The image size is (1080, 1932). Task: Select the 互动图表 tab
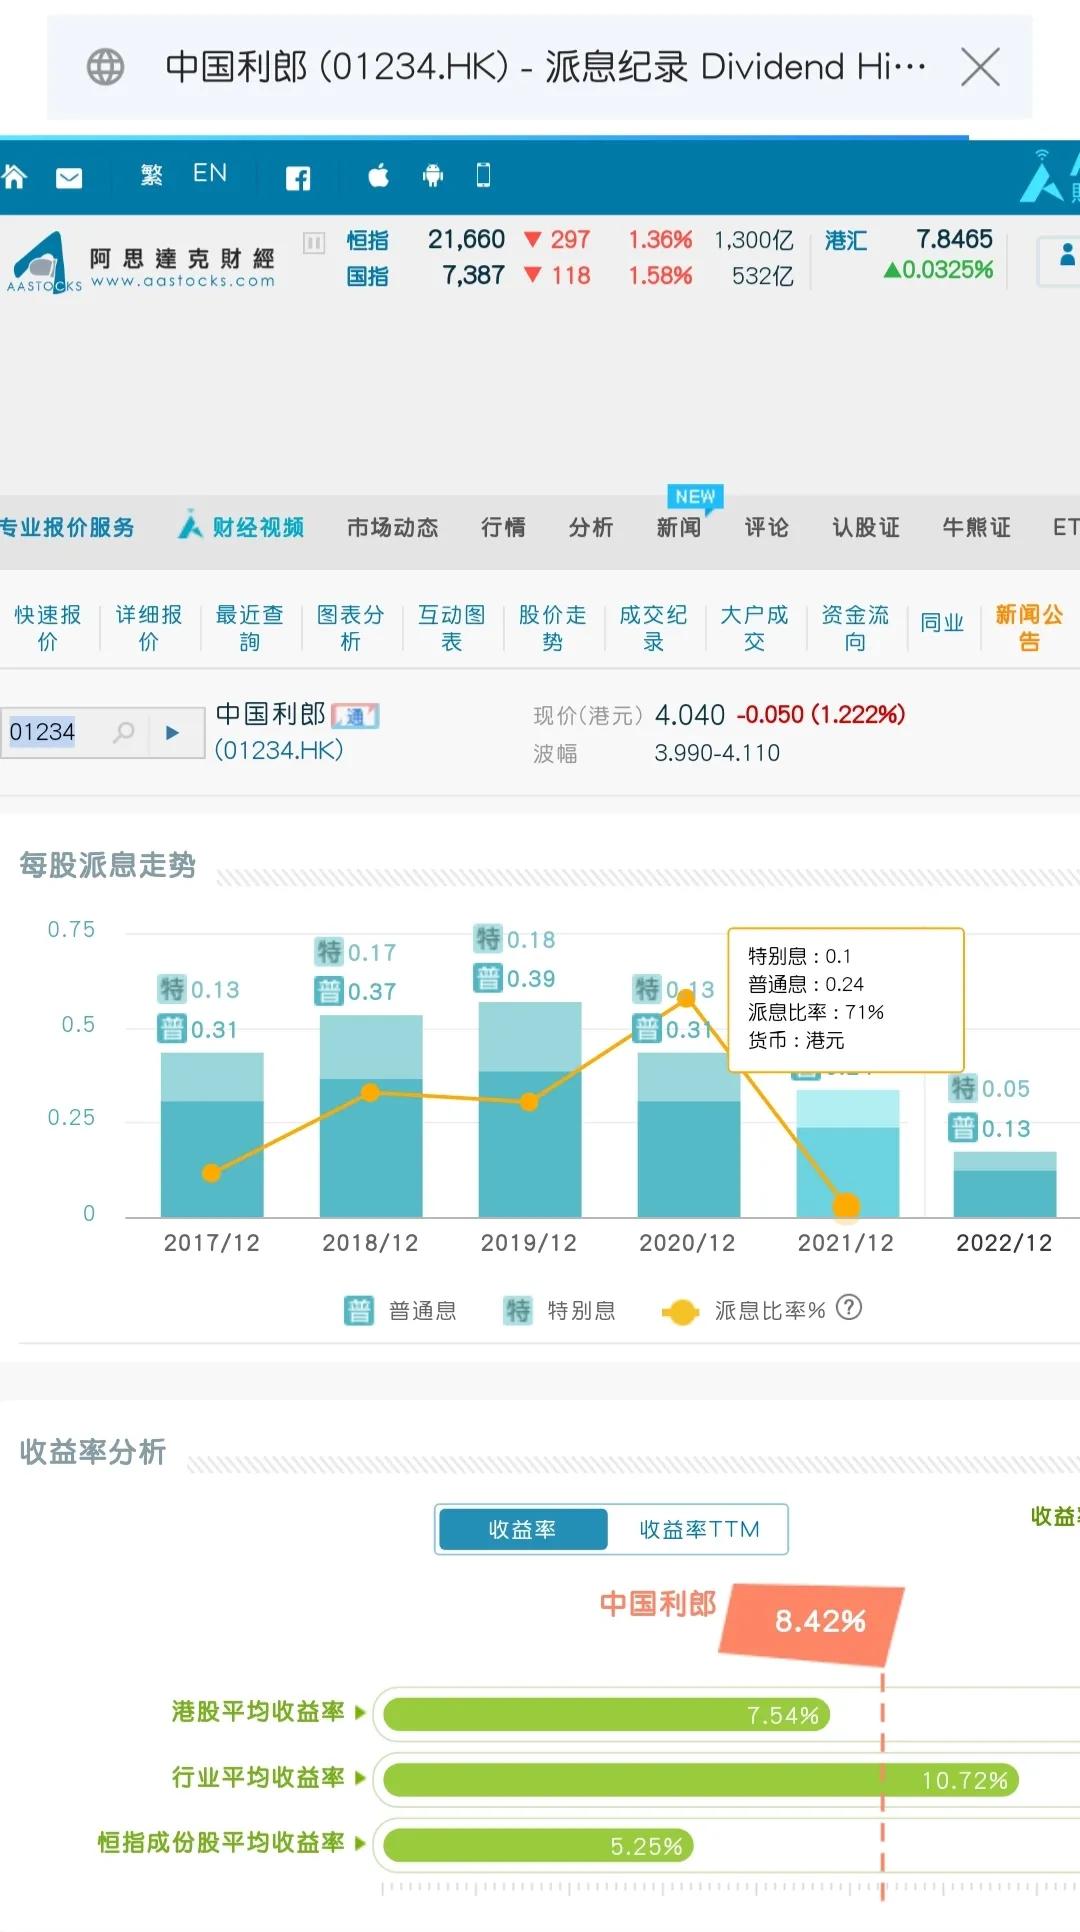click(x=452, y=628)
